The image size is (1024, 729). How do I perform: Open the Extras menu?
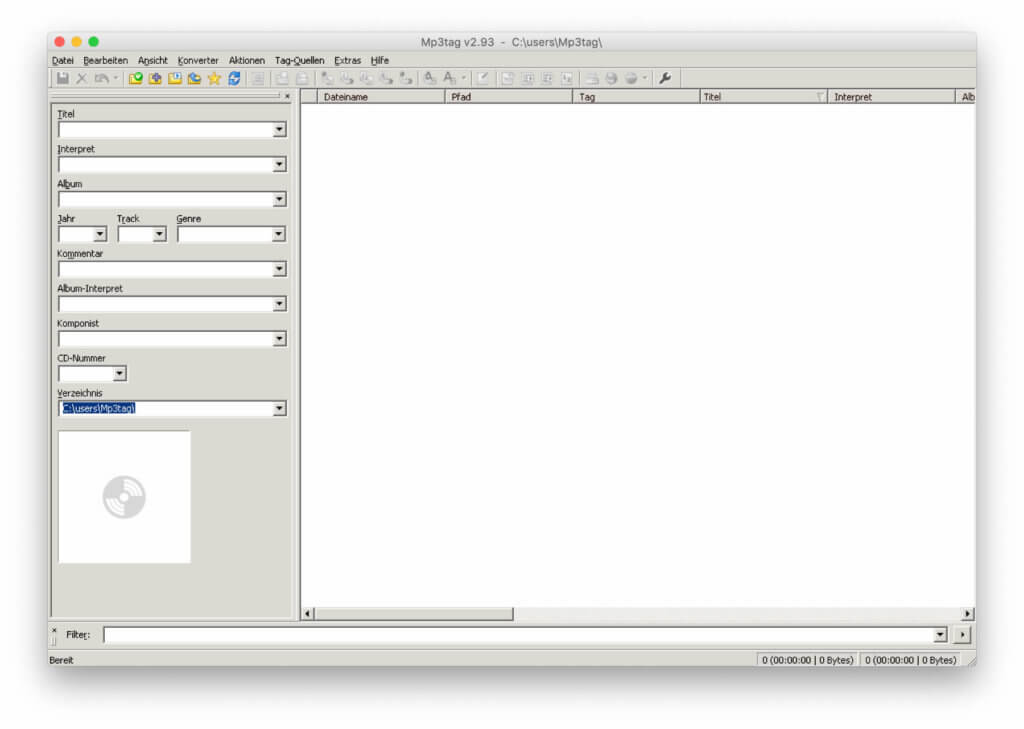coord(347,60)
